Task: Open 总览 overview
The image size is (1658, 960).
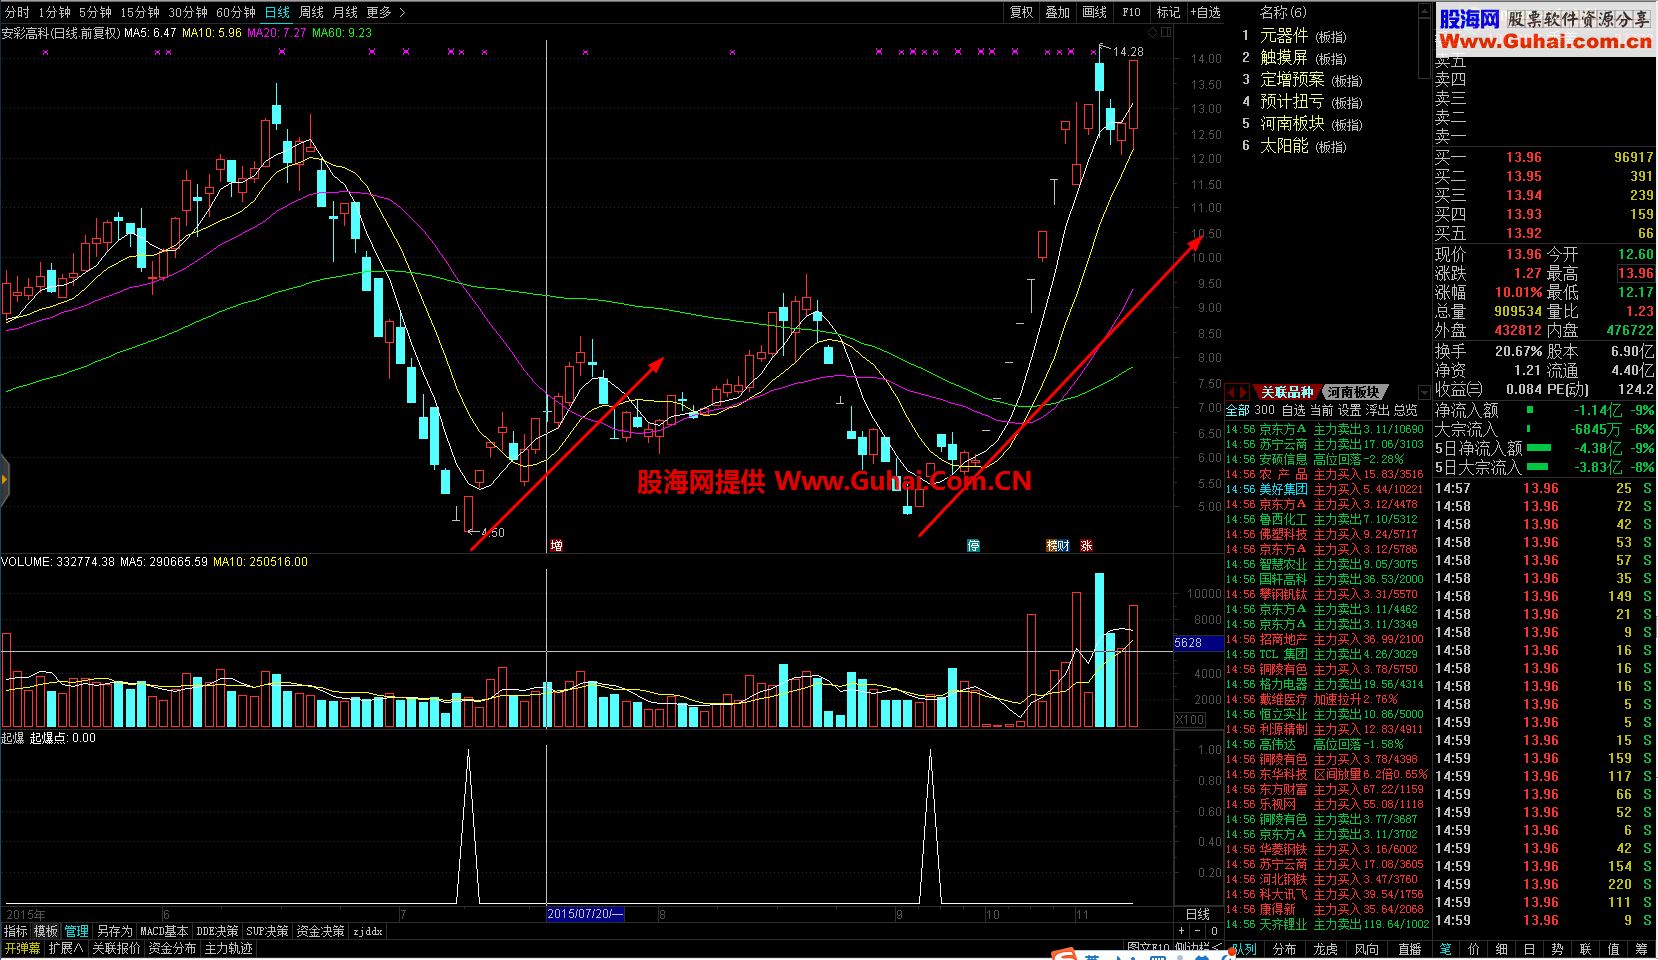Action: tap(1405, 410)
